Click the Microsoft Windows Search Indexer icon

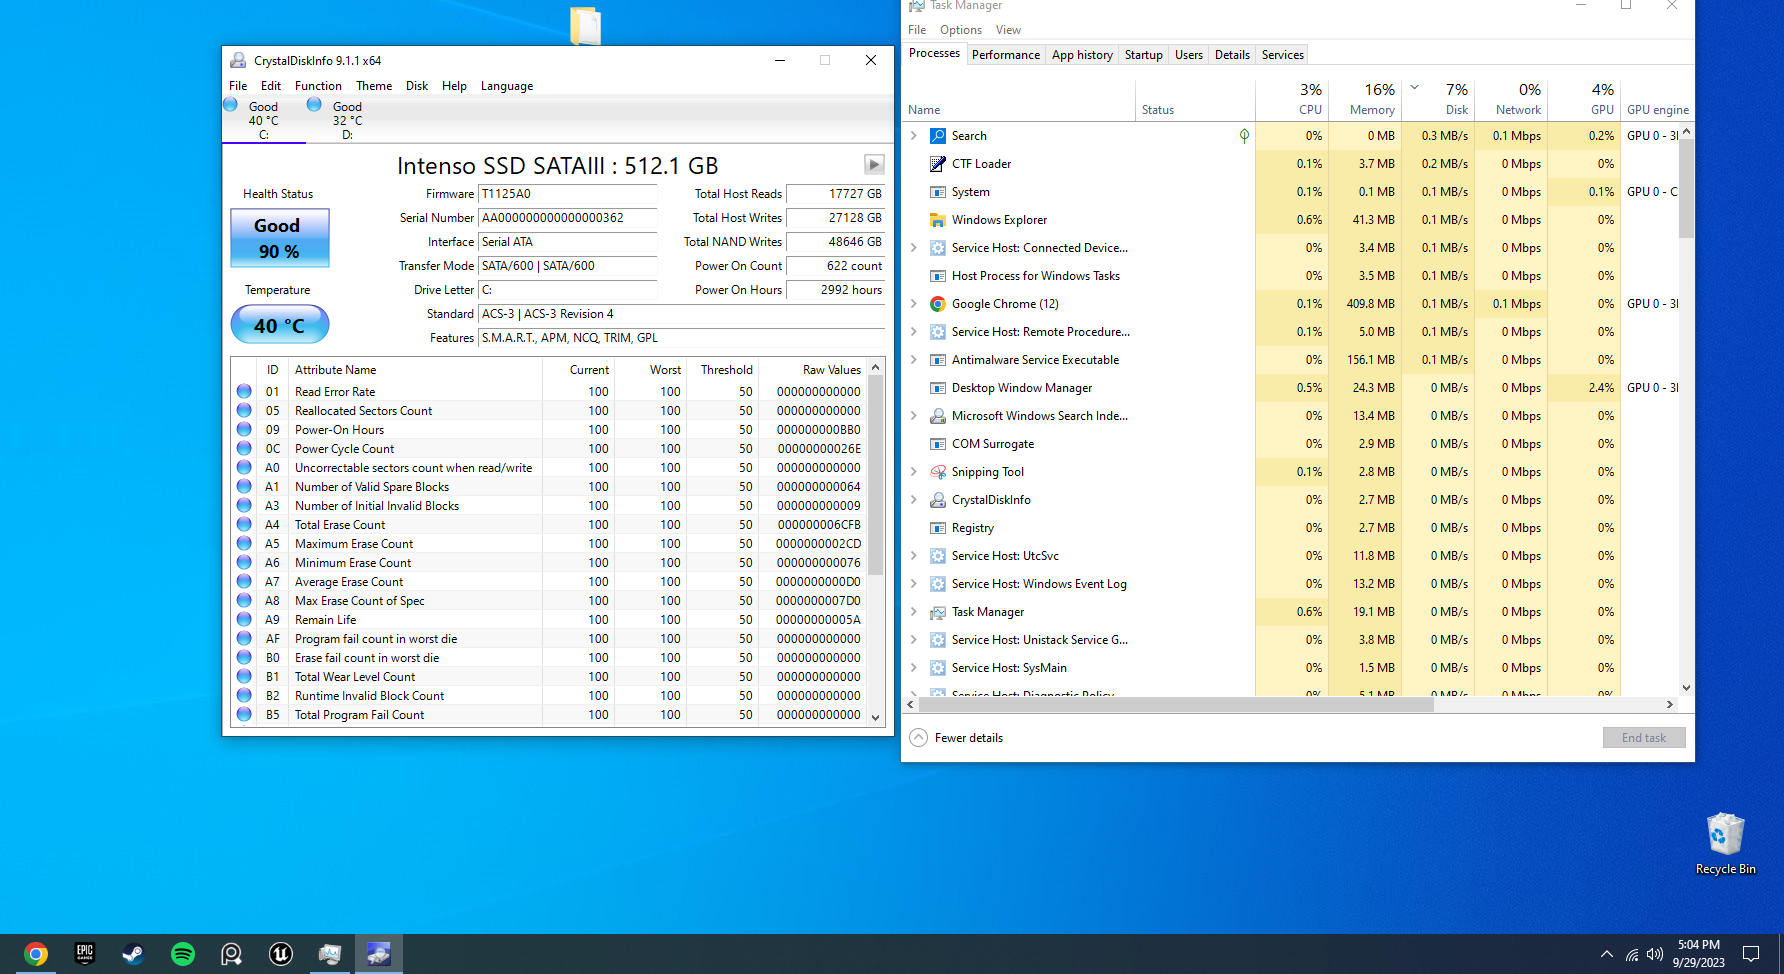point(938,416)
